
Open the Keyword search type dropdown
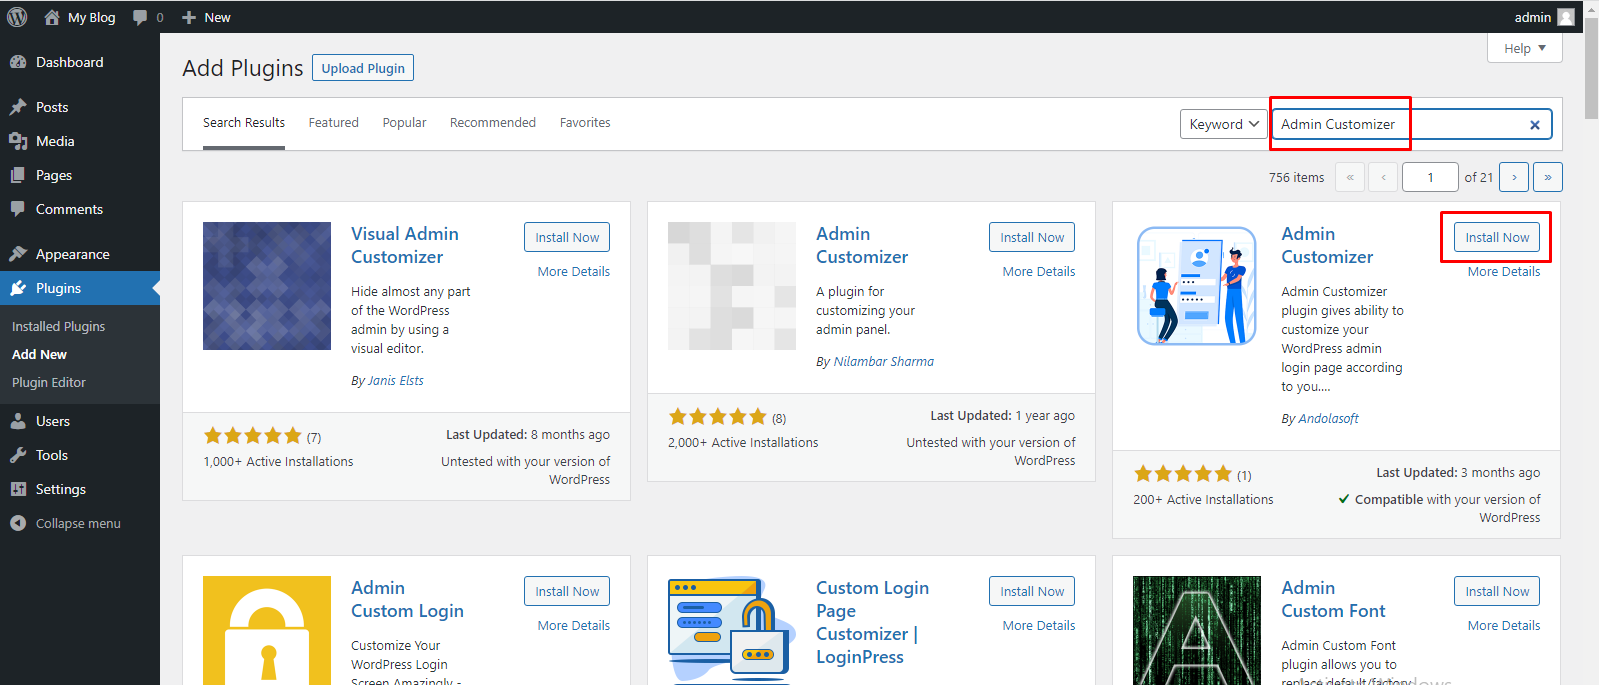pos(1224,124)
